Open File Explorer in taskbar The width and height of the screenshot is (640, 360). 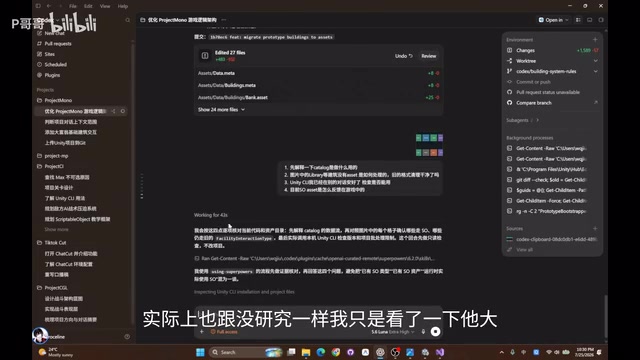click(x=306, y=352)
